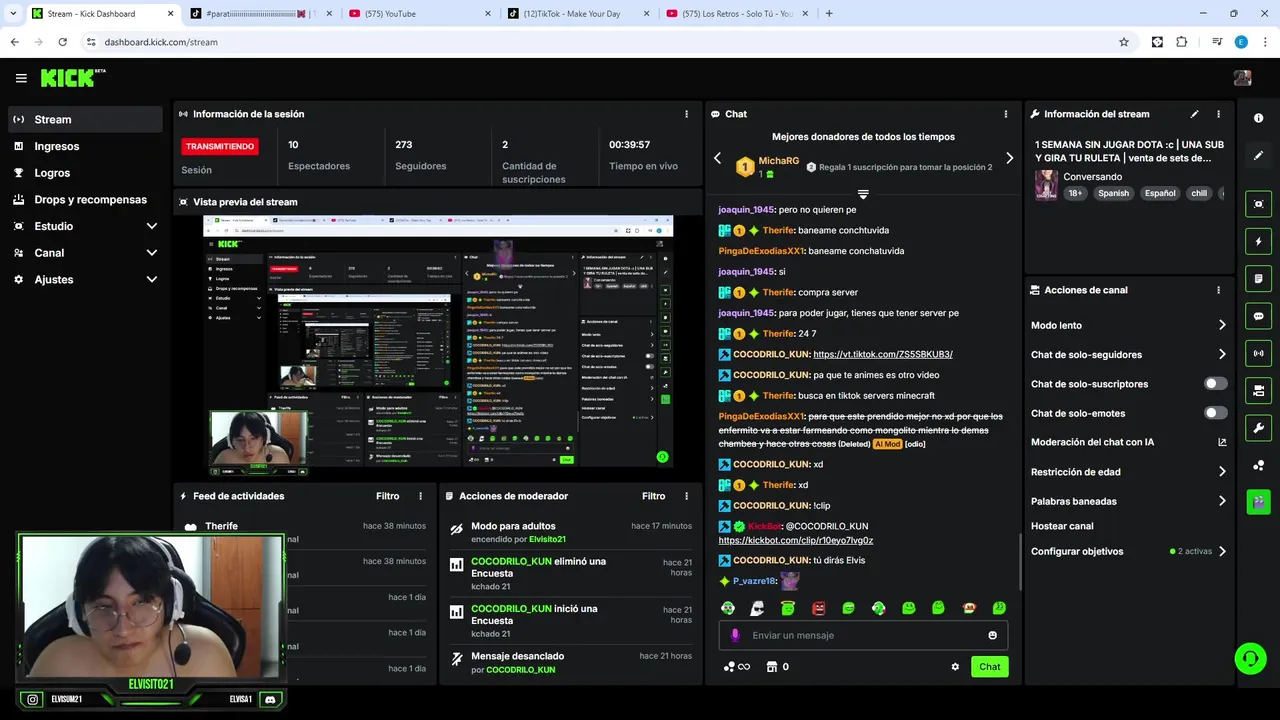Toggle Chat de solo-suscriptores switch
1280x720 pixels.
tap(1215, 384)
